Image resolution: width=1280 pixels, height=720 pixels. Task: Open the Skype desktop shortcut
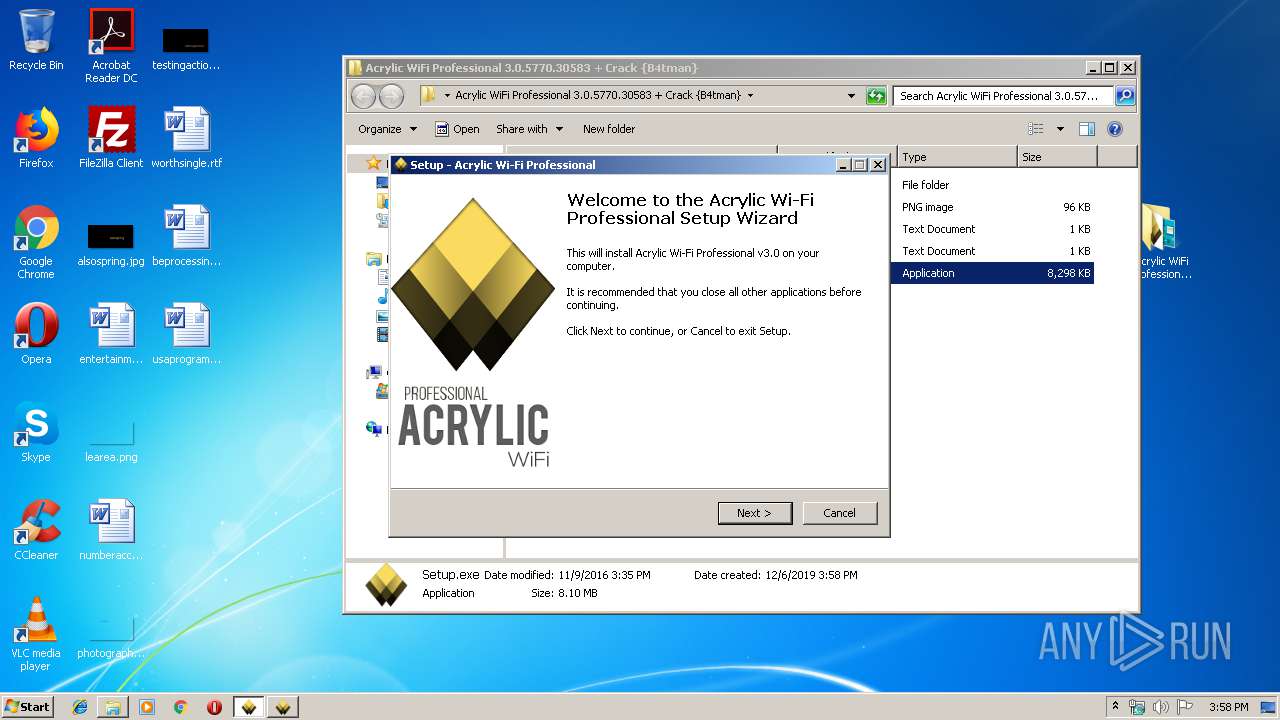(x=36, y=432)
